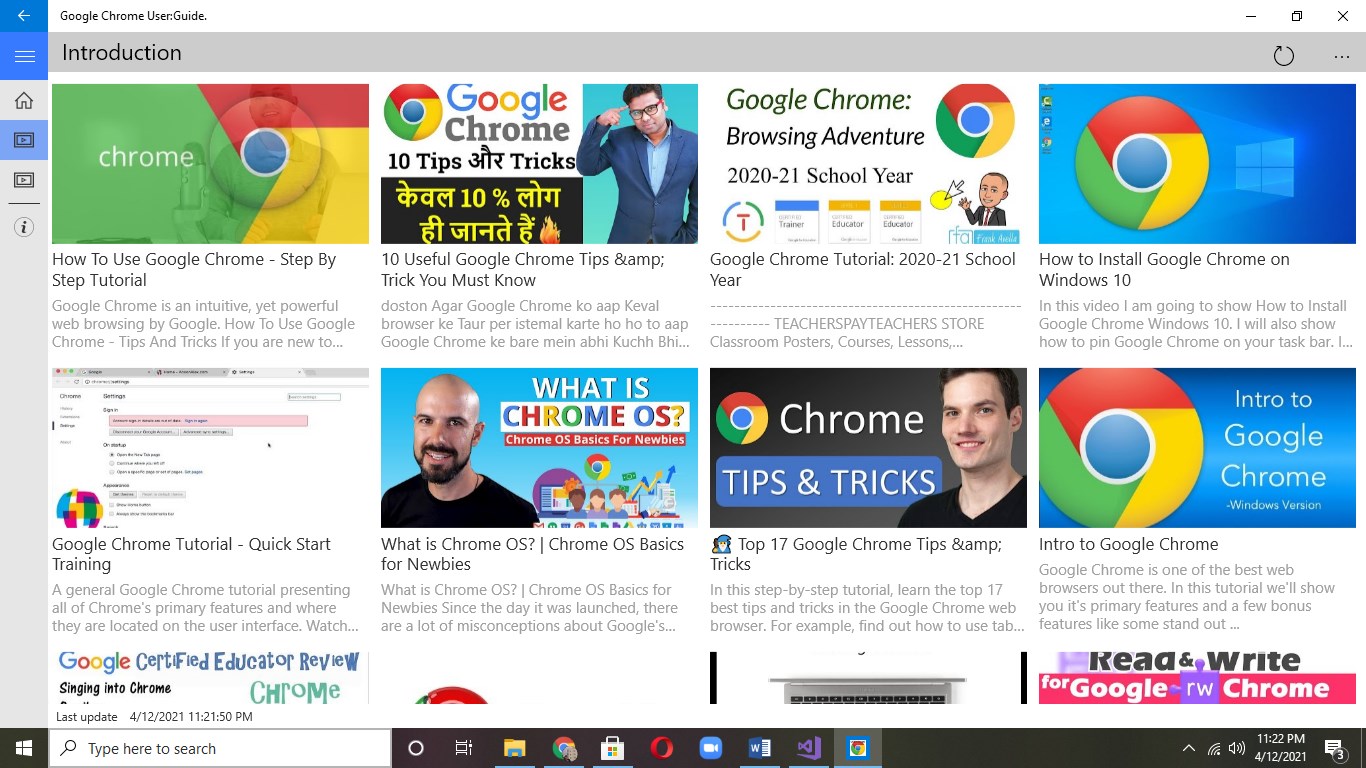Go to Home in the sidebar

pyautogui.click(x=24, y=100)
